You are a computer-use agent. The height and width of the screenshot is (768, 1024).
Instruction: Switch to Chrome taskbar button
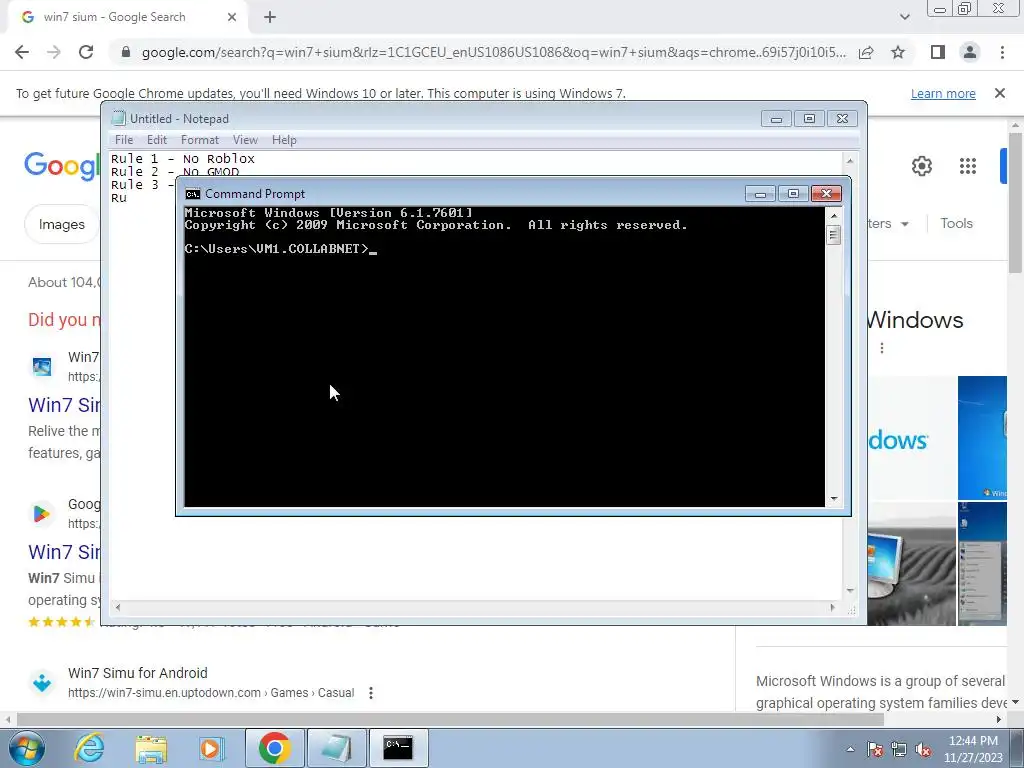point(274,748)
